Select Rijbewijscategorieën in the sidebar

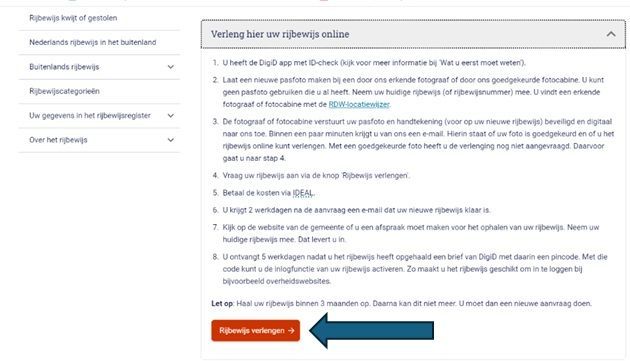(64, 91)
